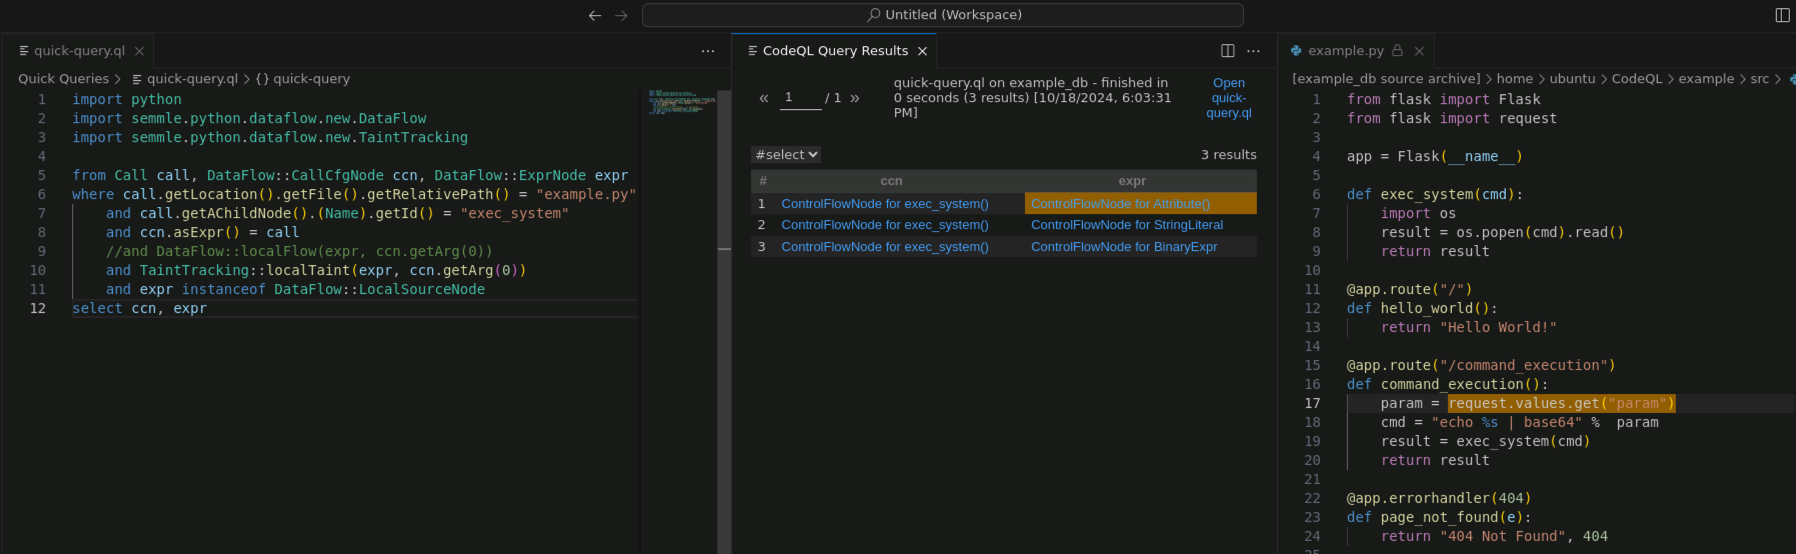Click the {} quick-query breadcrumb symbol
The width and height of the screenshot is (1796, 554).
pos(302,79)
